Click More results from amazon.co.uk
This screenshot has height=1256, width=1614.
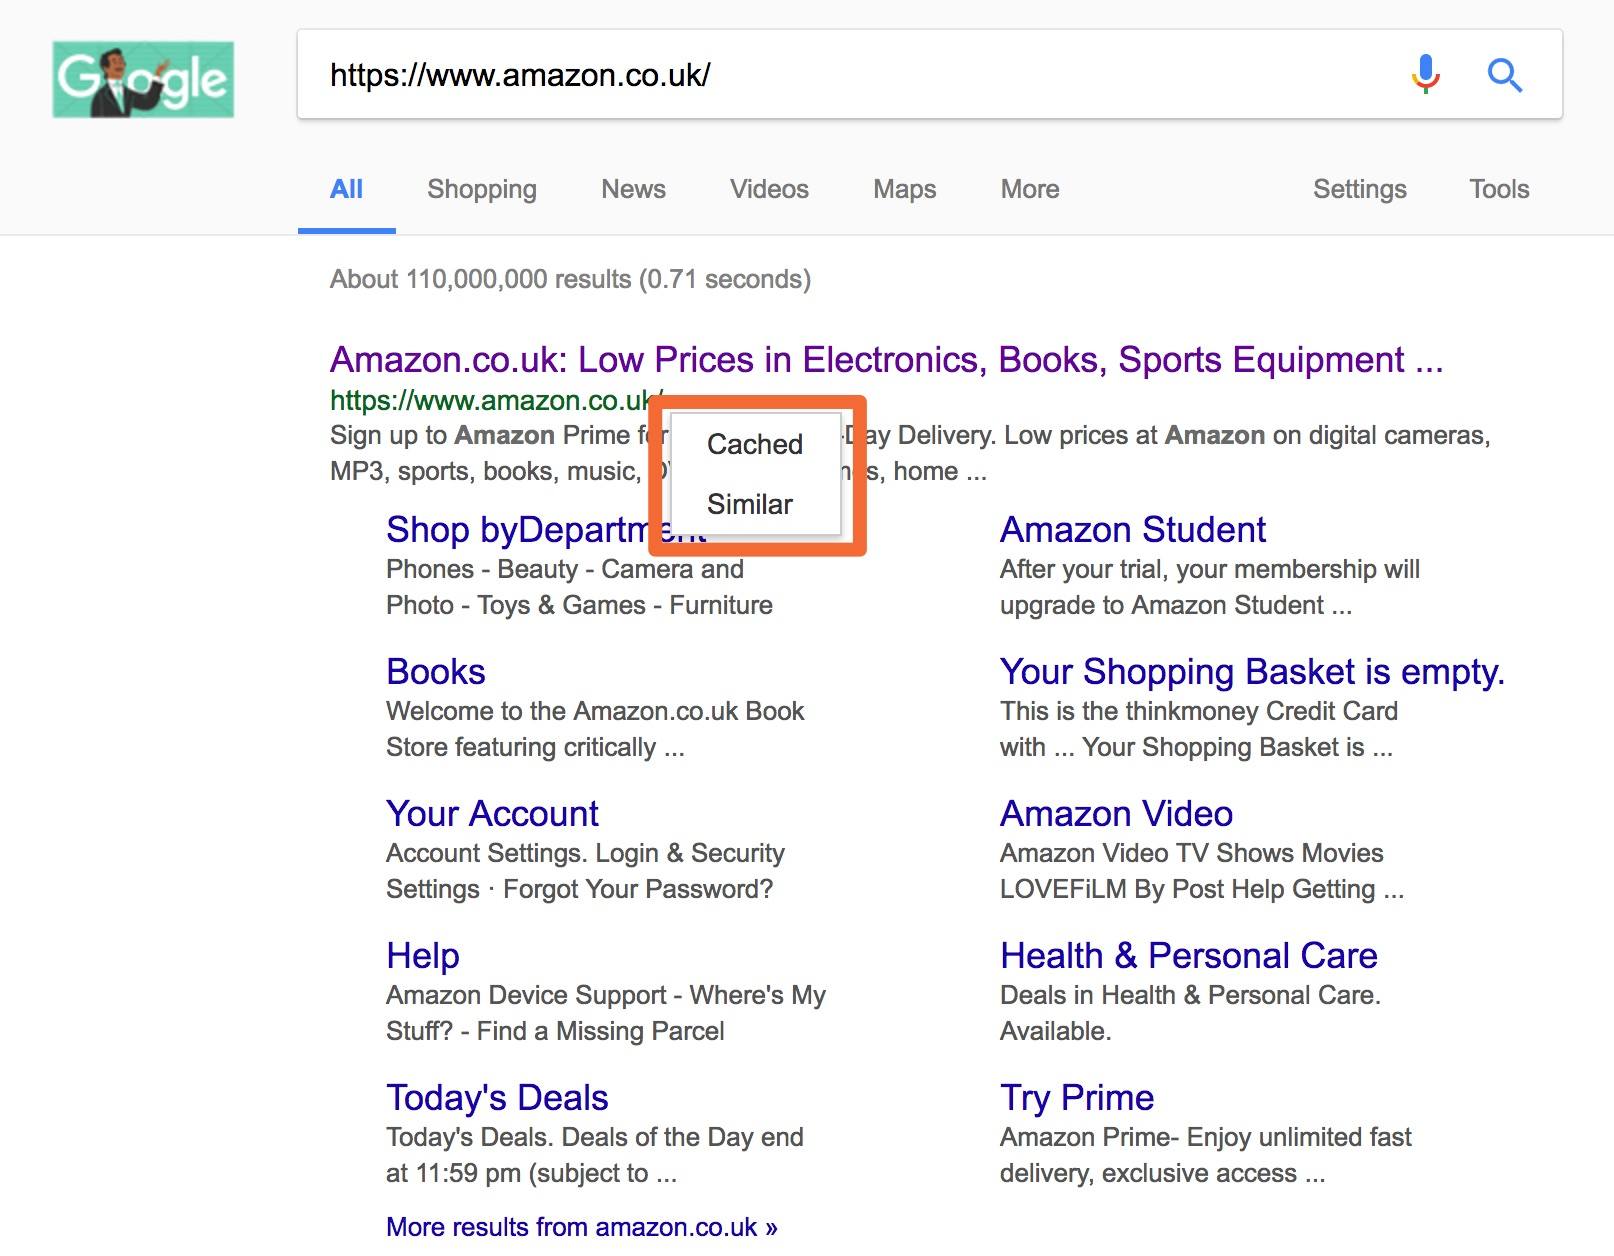(582, 1227)
